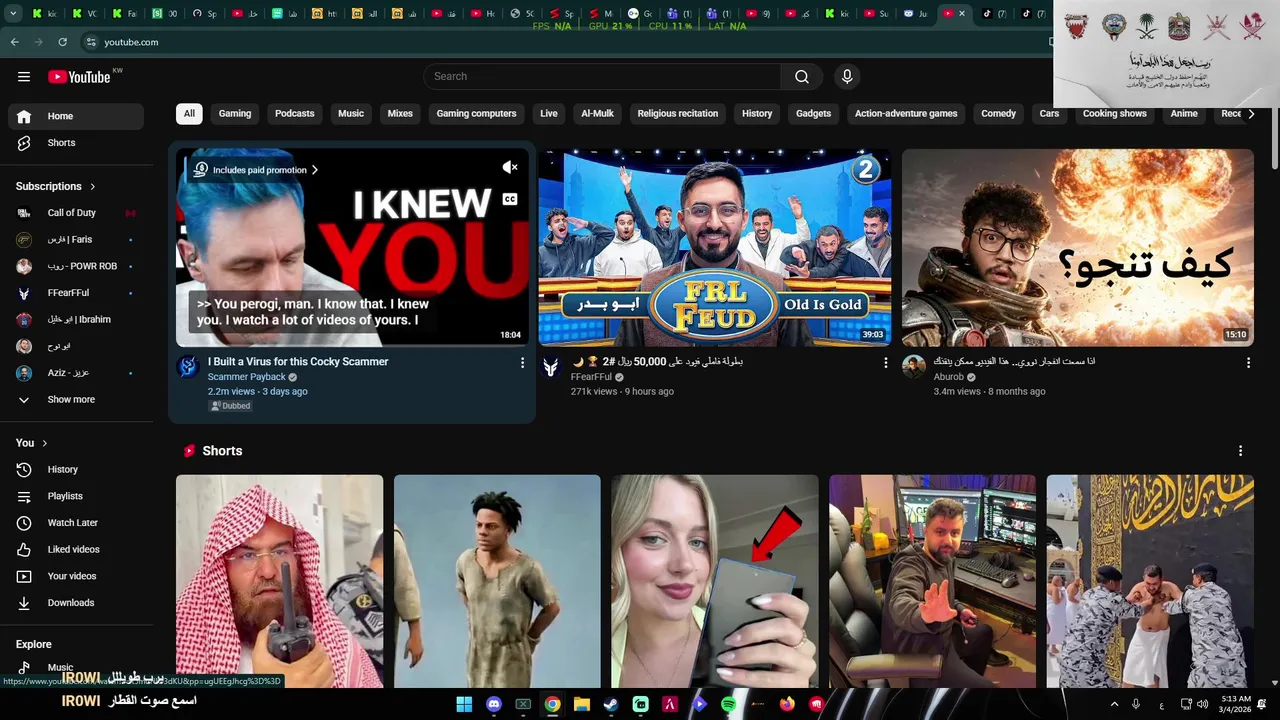Open the YouTube guide hamburger menu

click(24, 77)
